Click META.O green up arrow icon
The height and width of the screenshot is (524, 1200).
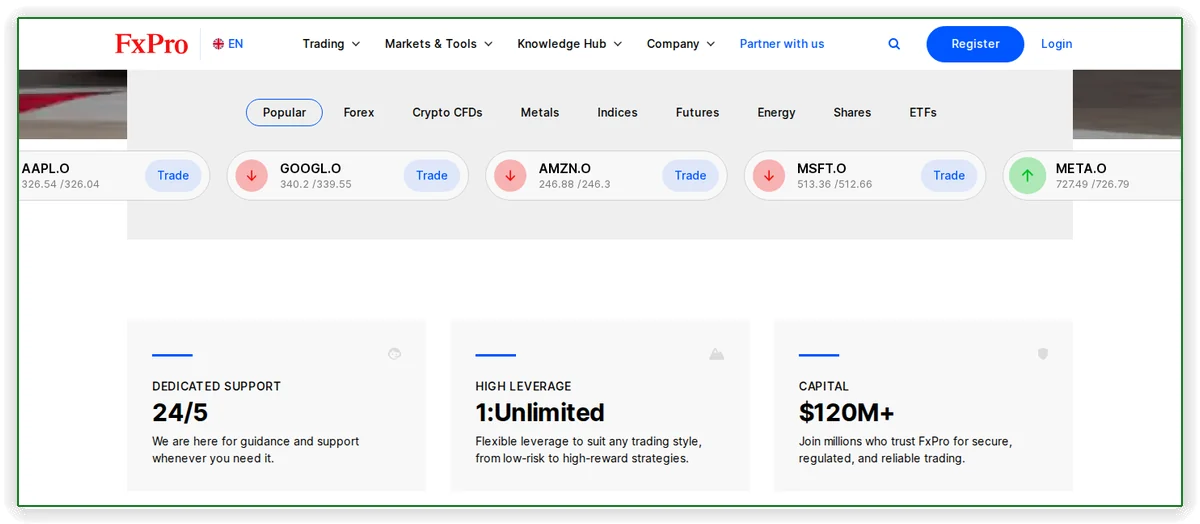click(x=1027, y=176)
